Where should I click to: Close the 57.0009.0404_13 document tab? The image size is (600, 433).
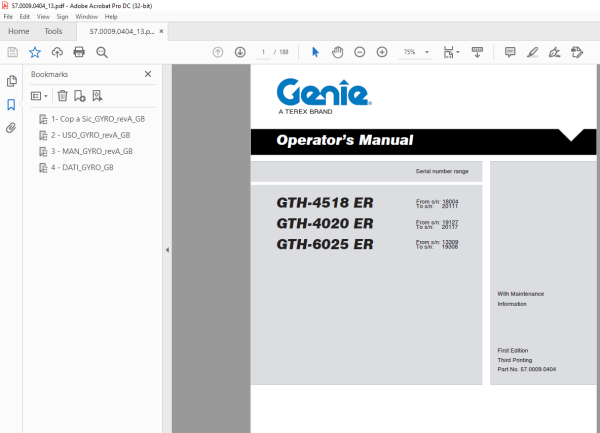tap(161, 31)
